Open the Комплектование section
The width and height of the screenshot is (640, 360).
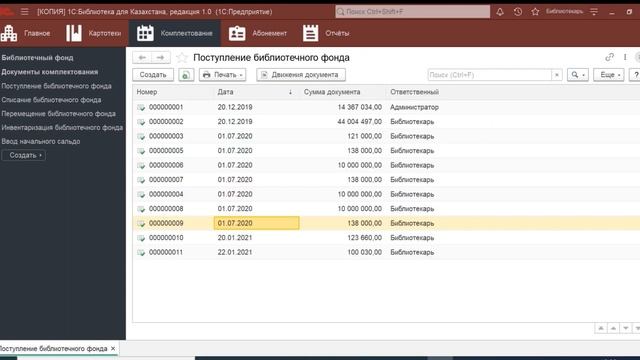(x=175, y=33)
